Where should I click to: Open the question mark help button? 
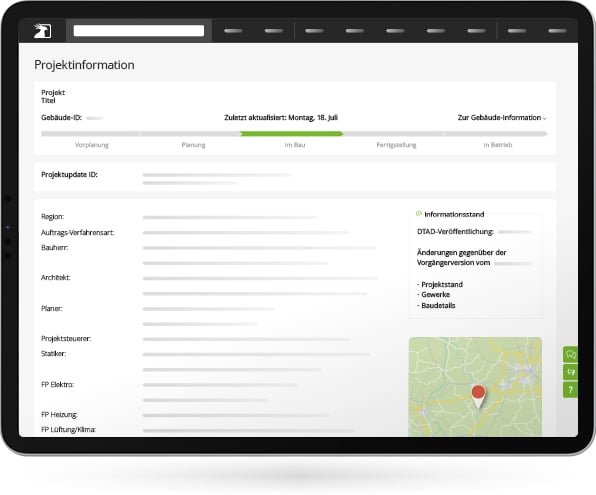coord(571,390)
